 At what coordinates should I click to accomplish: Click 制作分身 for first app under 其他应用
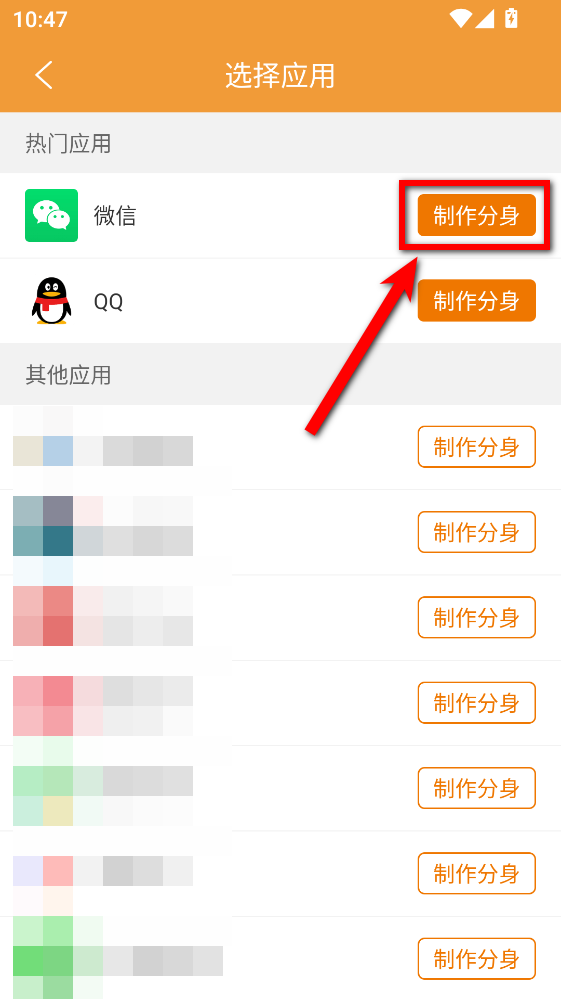(x=476, y=447)
